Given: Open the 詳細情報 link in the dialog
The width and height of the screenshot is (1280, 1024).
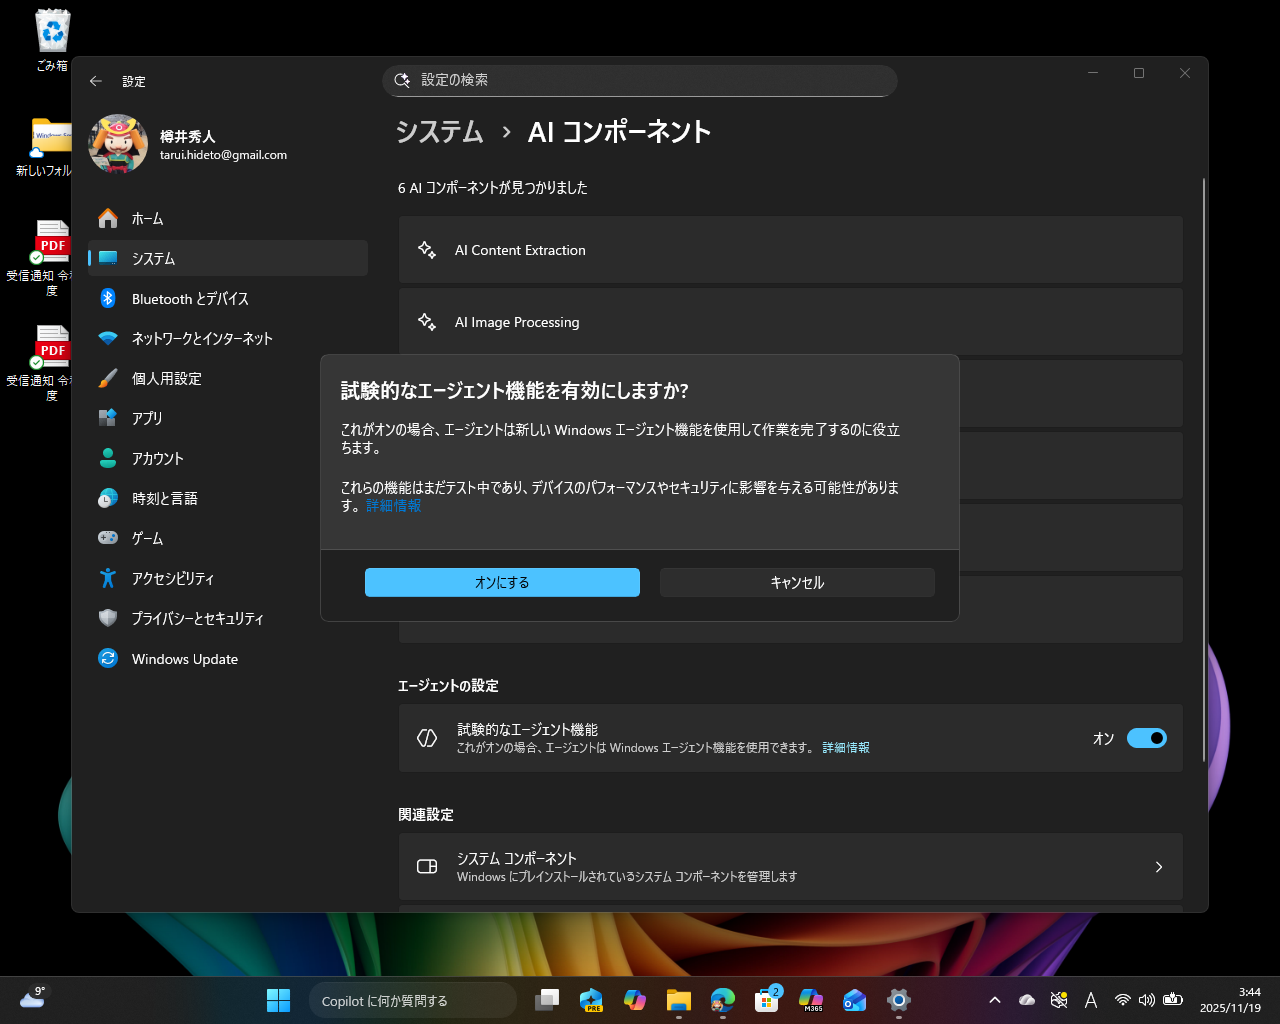Looking at the screenshot, I should [393, 506].
